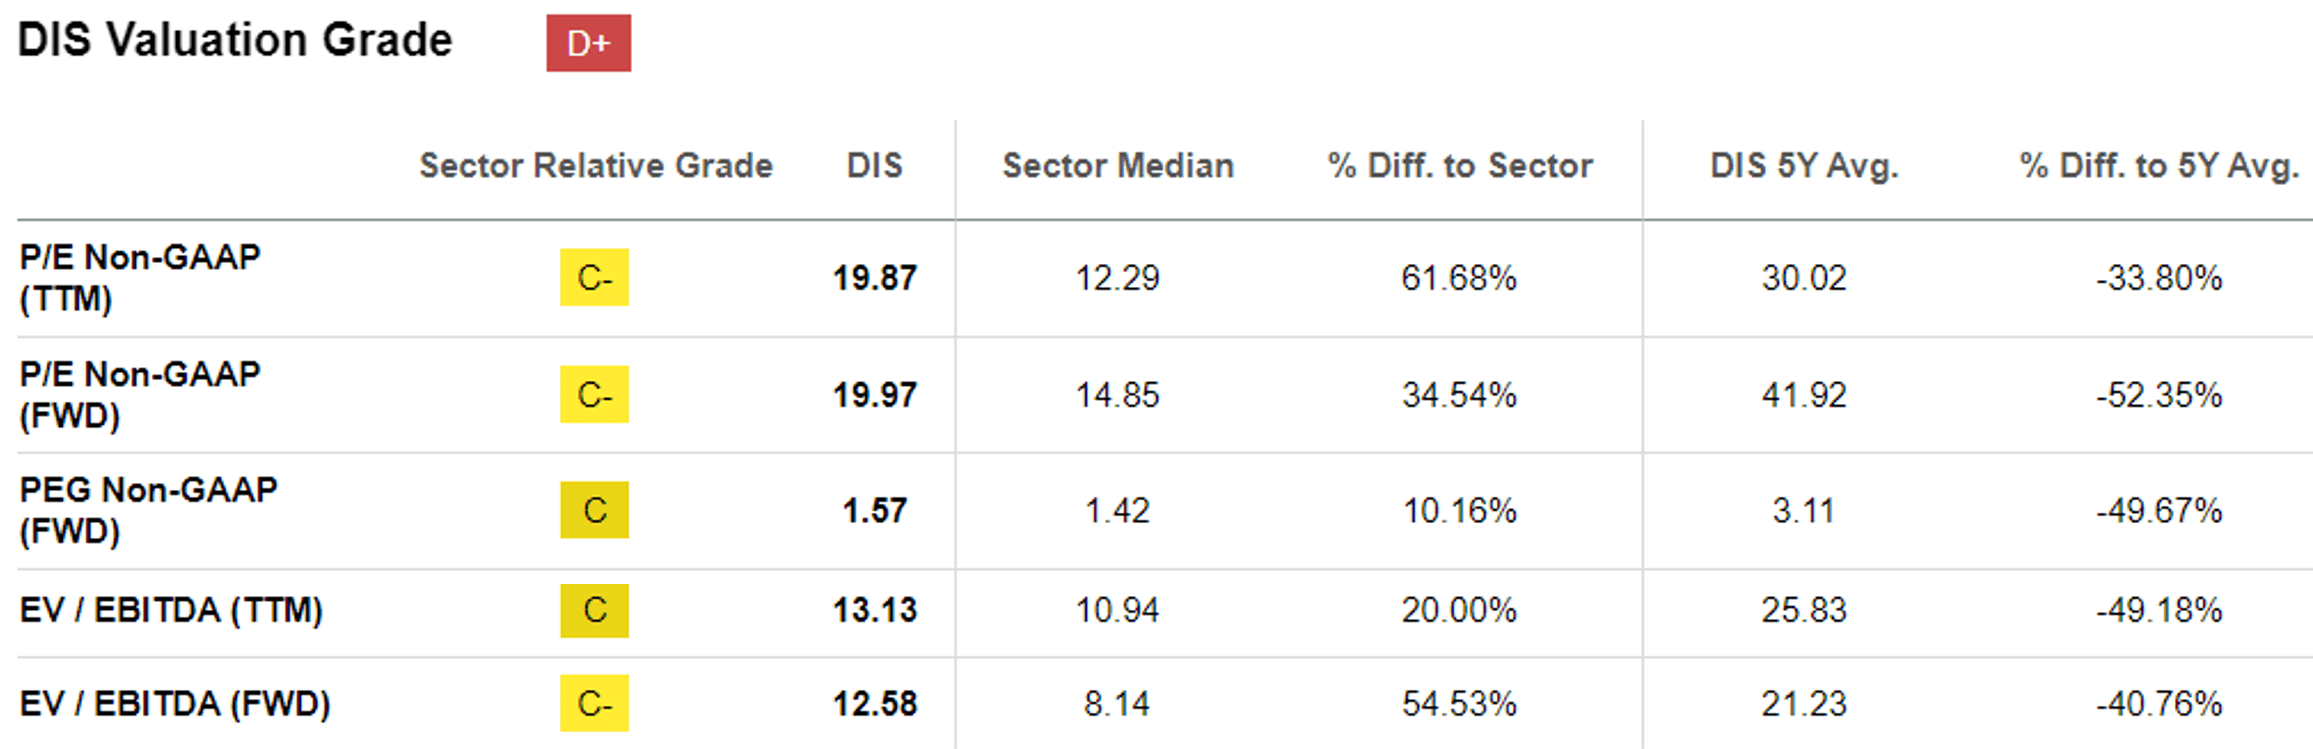The height and width of the screenshot is (749, 2313).
Task: Click the red D+ valuation grade badge
Action: pyautogui.click(x=588, y=43)
